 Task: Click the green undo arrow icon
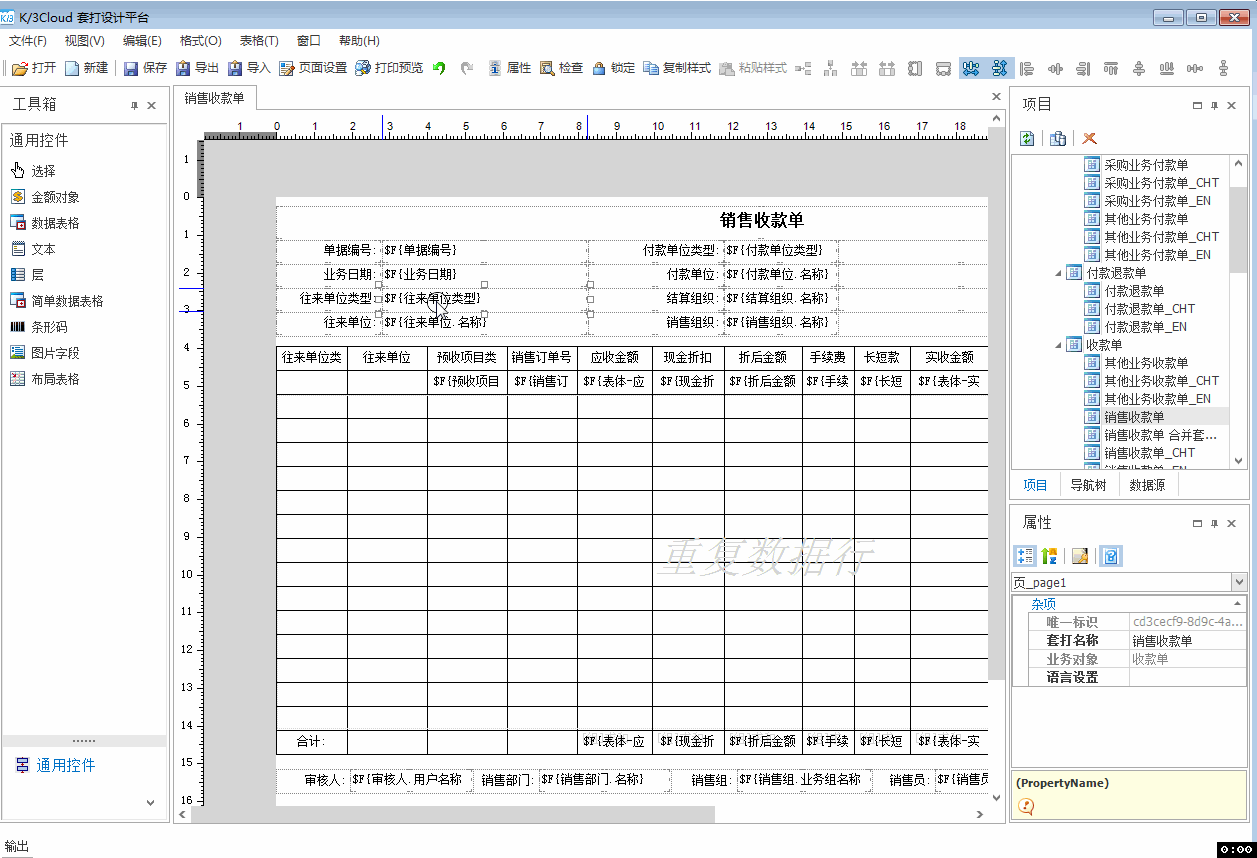[439, 68]
